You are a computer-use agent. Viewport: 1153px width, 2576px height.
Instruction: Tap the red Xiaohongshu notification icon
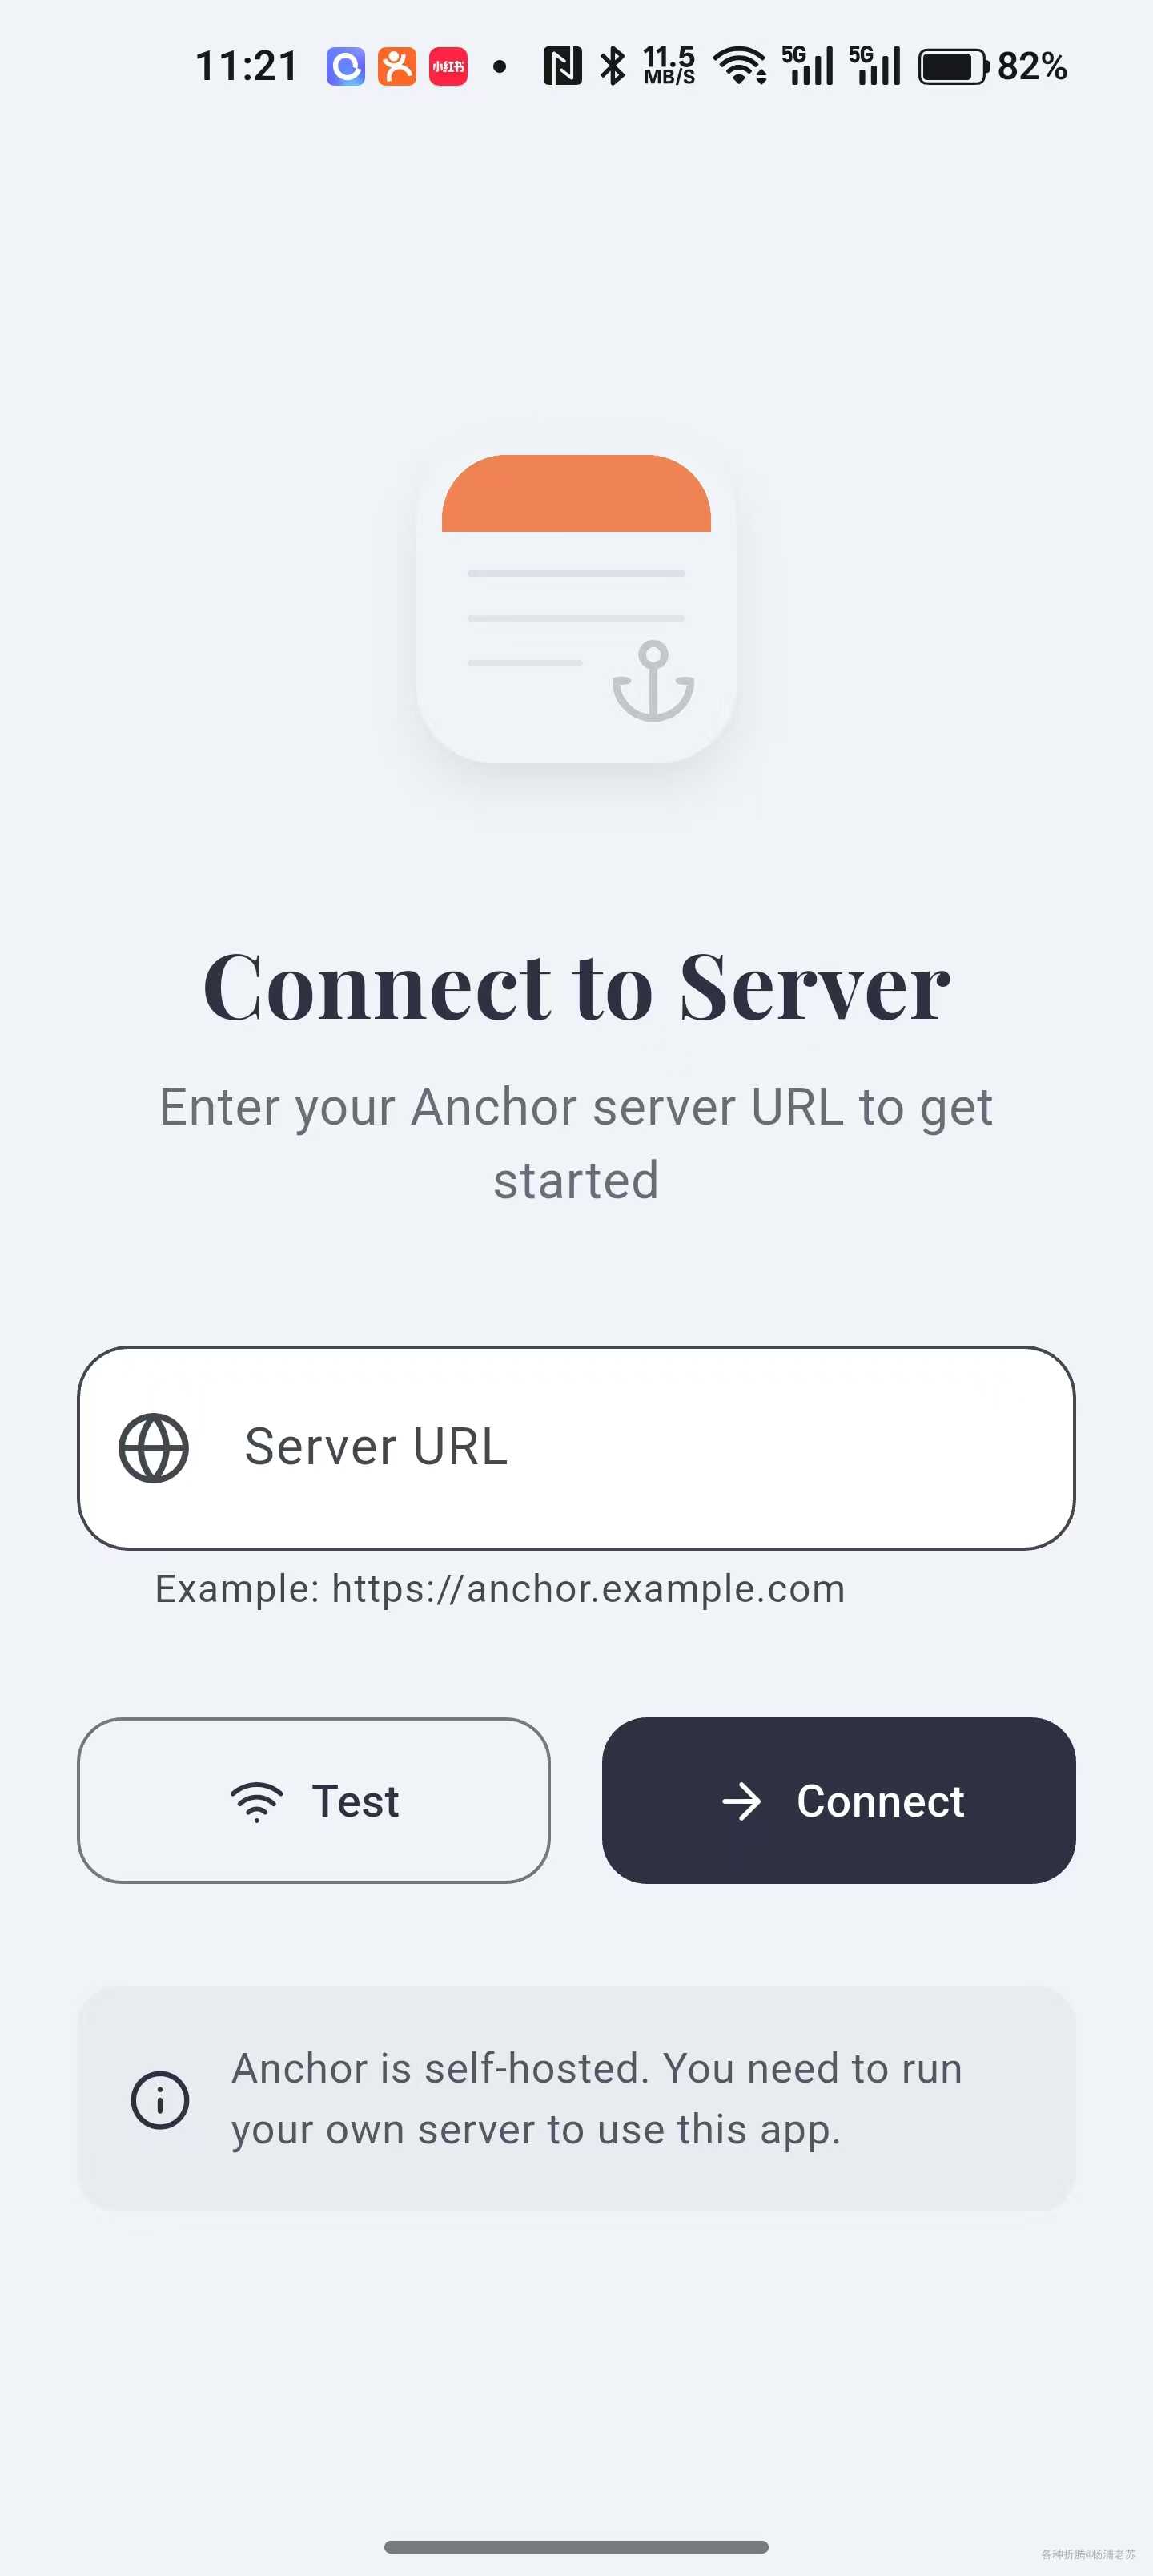pyautogui.click(x=448, y=67)
